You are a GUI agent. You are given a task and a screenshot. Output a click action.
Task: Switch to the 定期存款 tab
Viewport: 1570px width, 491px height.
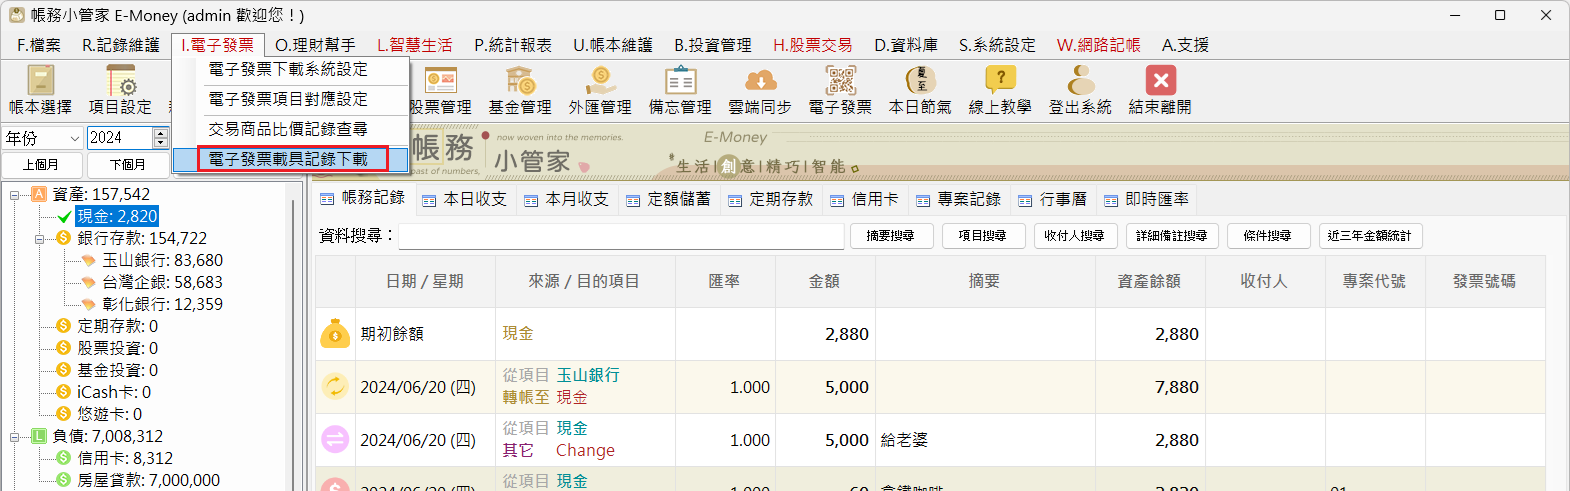(770, 199)
